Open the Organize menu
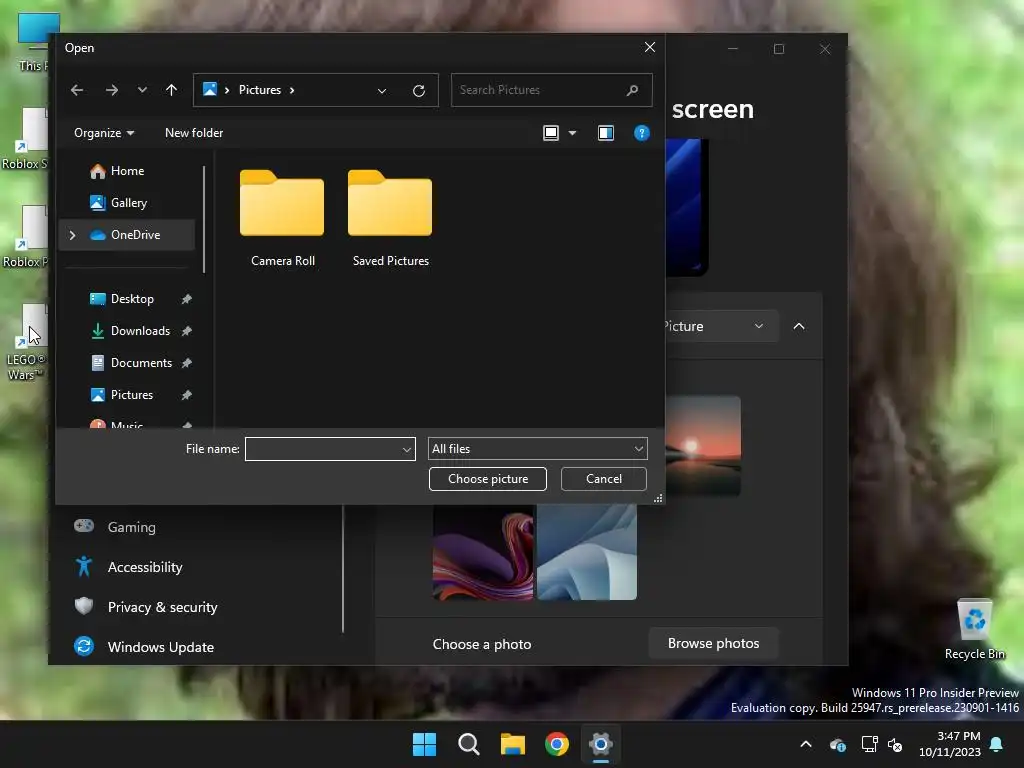The height and width of the screenshot is (768, 1024). (104, 133)
